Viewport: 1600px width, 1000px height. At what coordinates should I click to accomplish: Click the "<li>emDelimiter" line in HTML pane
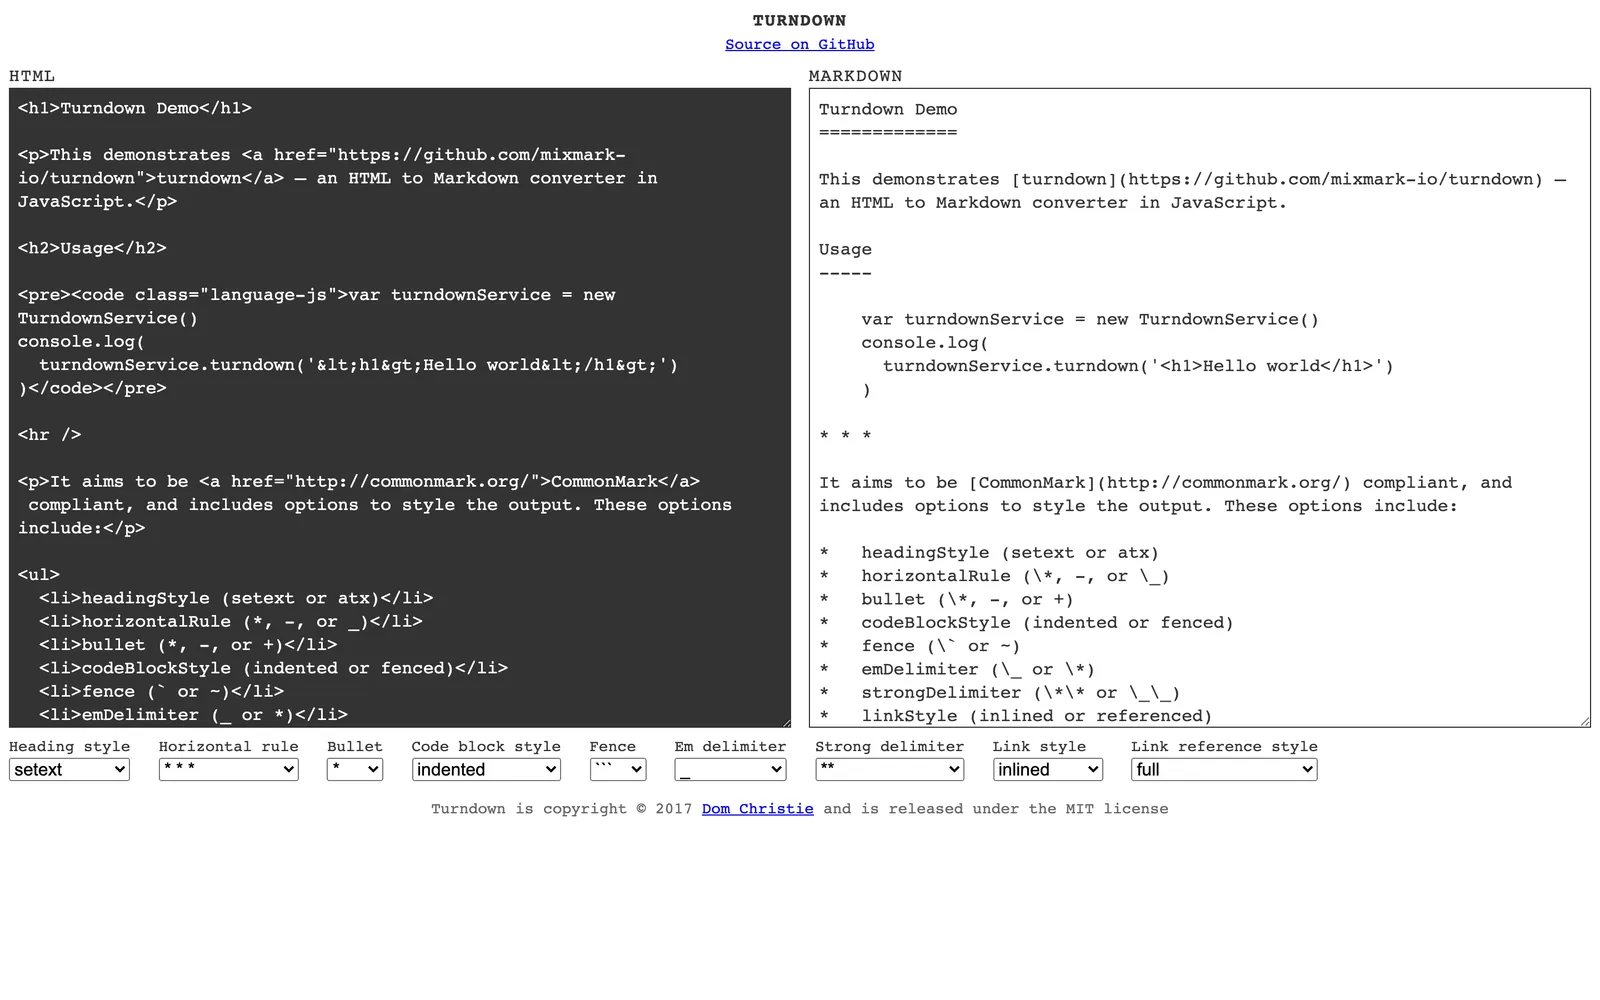pyautogui.click(x=193, y=715)
